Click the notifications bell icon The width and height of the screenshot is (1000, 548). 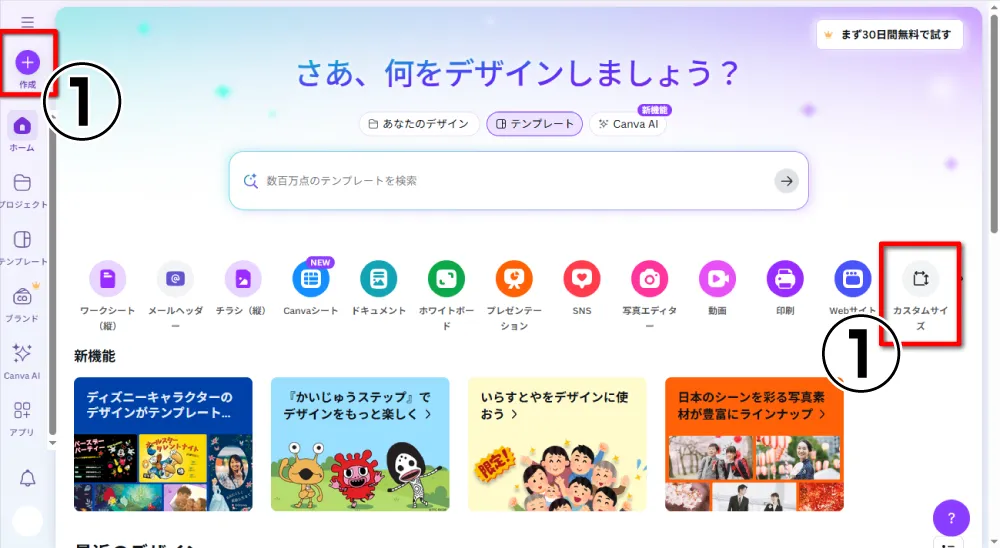[27, 478]
